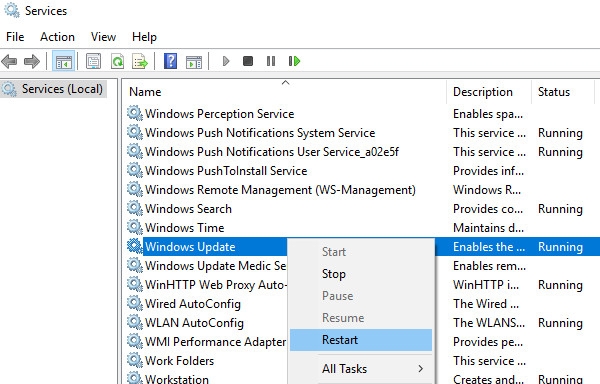Open the Help question mark icon
The image size is (600, 384).
pos(170,61)
